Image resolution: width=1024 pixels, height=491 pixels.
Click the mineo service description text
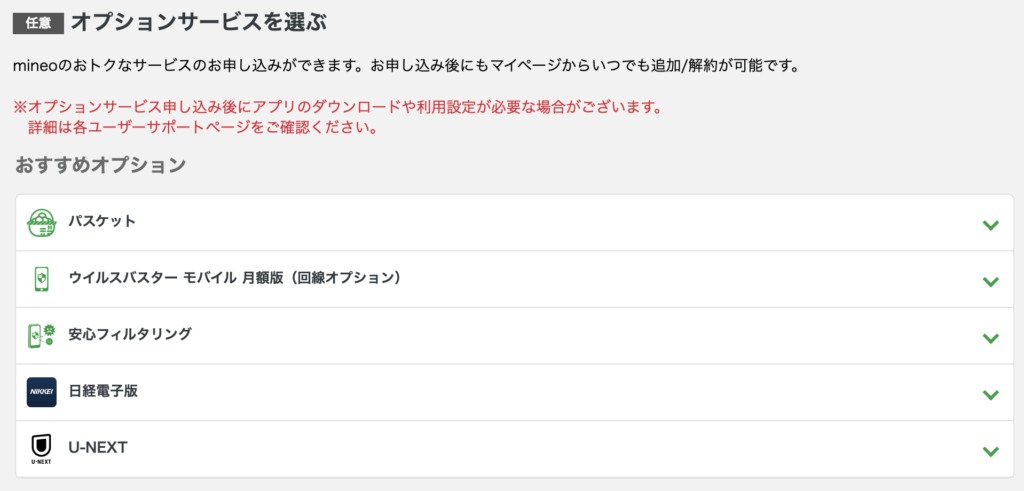[x=406, y=67]
